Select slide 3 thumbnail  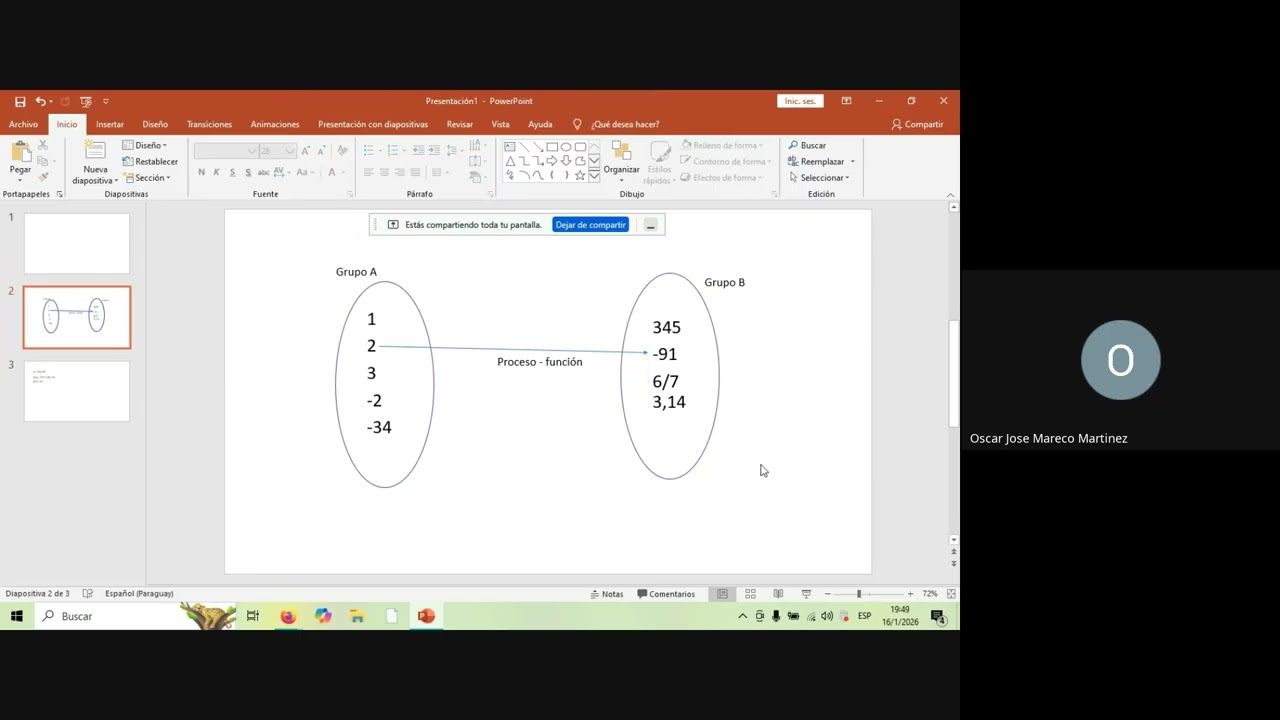(x=77, y=391)
